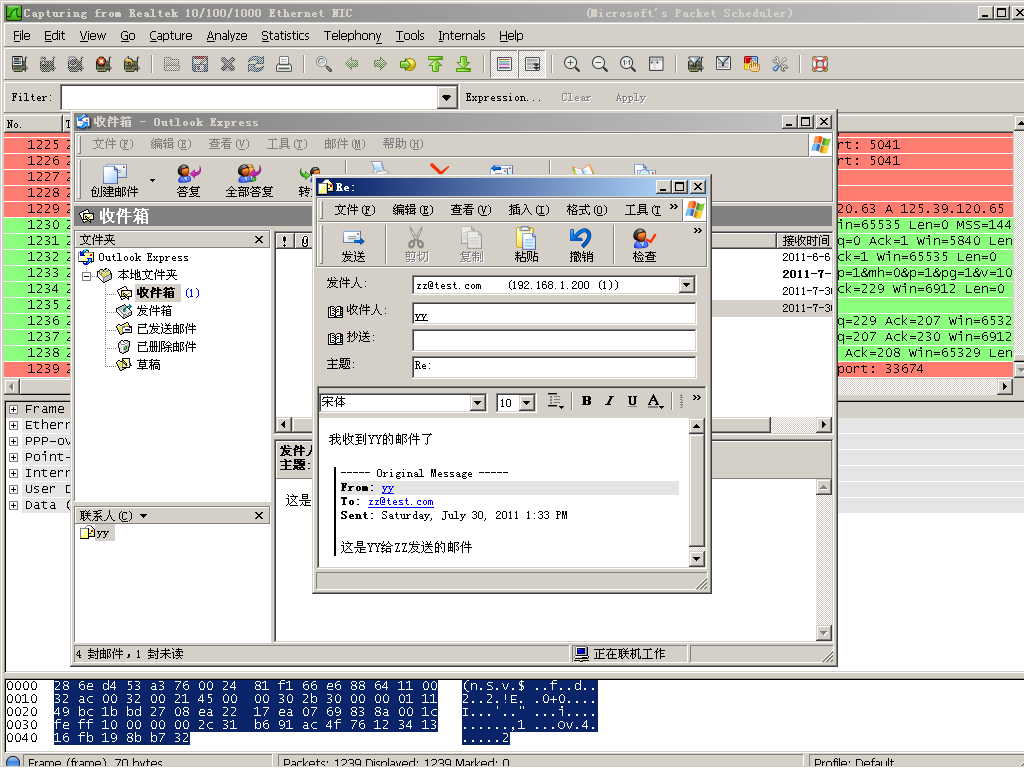Click the filter Apply button
The image size is (1024, 768).
coord(630,97)
